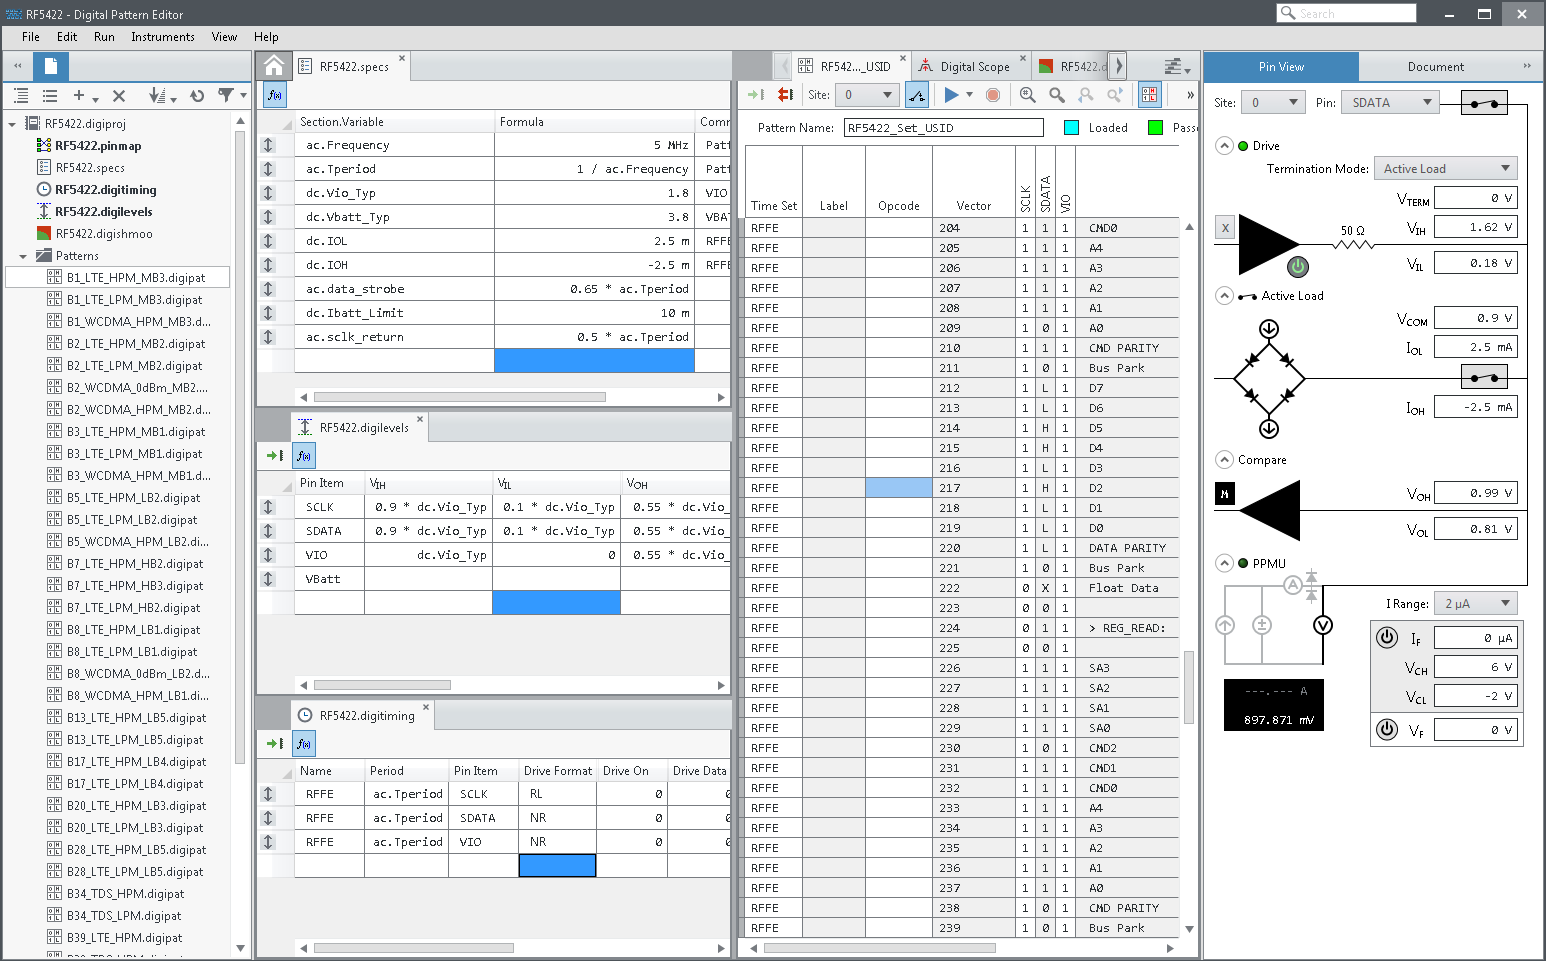Collapse the Patterns tree folder
The image size is (1546, 961).
point(23,256)
